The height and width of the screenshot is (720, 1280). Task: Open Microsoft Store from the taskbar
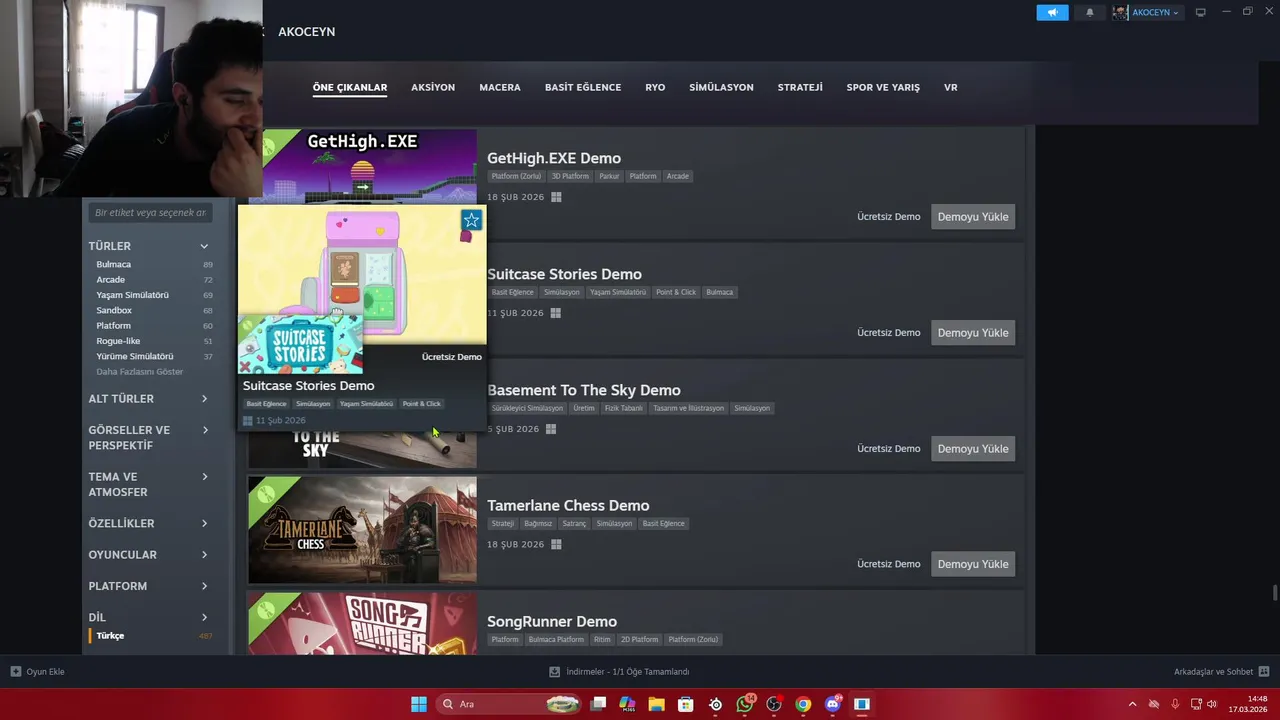point(686,704)
